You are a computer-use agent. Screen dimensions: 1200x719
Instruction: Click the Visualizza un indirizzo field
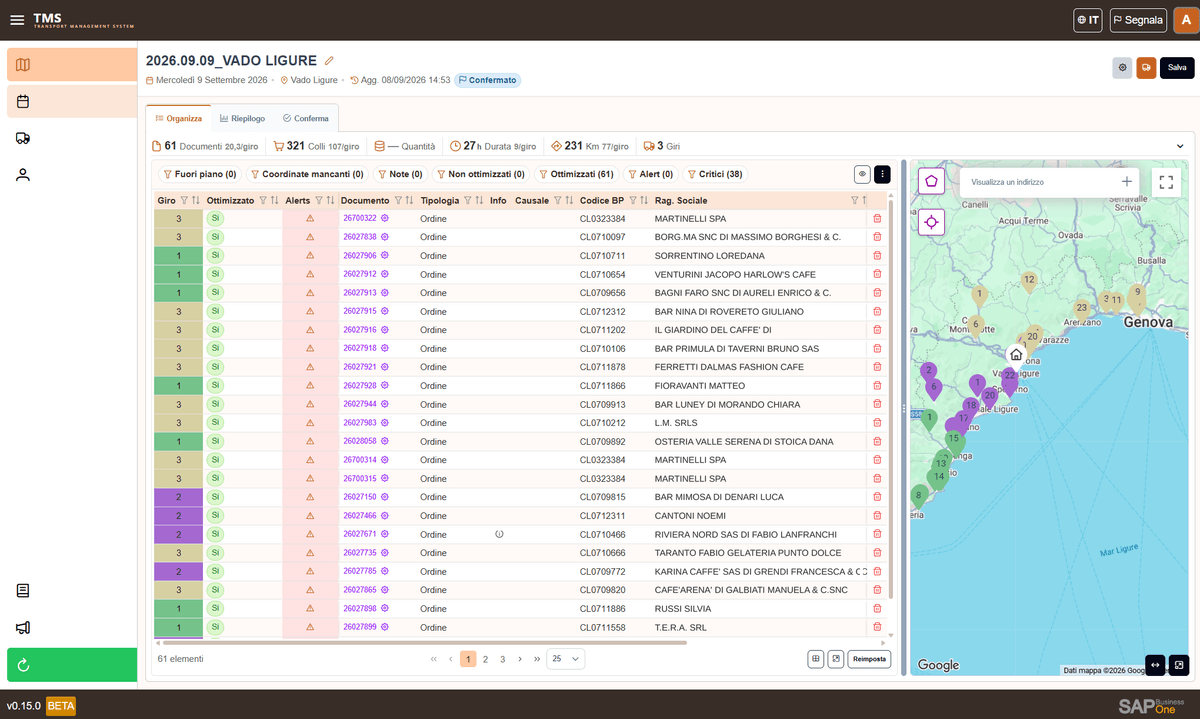pyautogui.click(x=1040, y=182)
